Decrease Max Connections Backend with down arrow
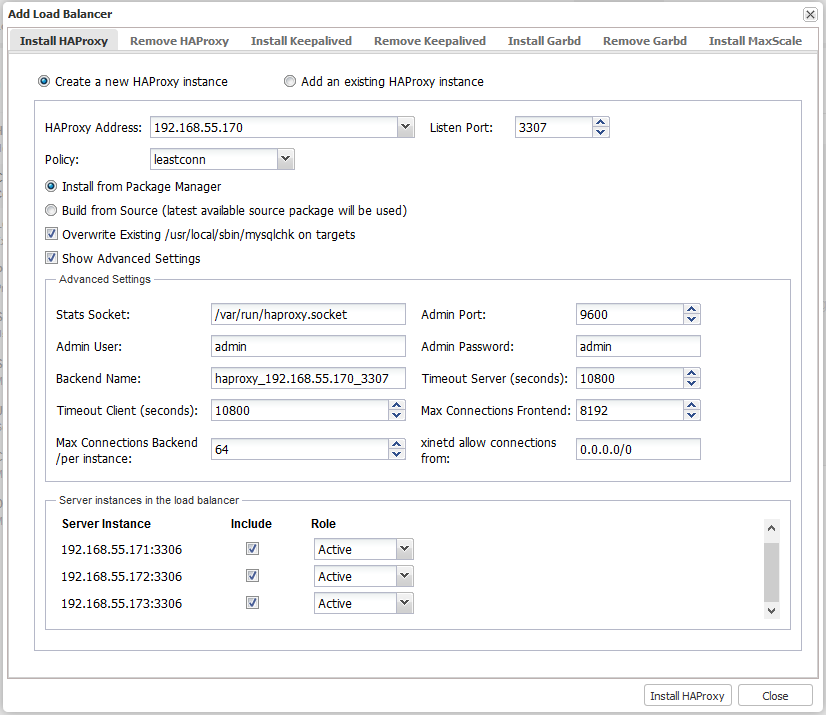This screenshot has height=715, width=826. point(397,455)
